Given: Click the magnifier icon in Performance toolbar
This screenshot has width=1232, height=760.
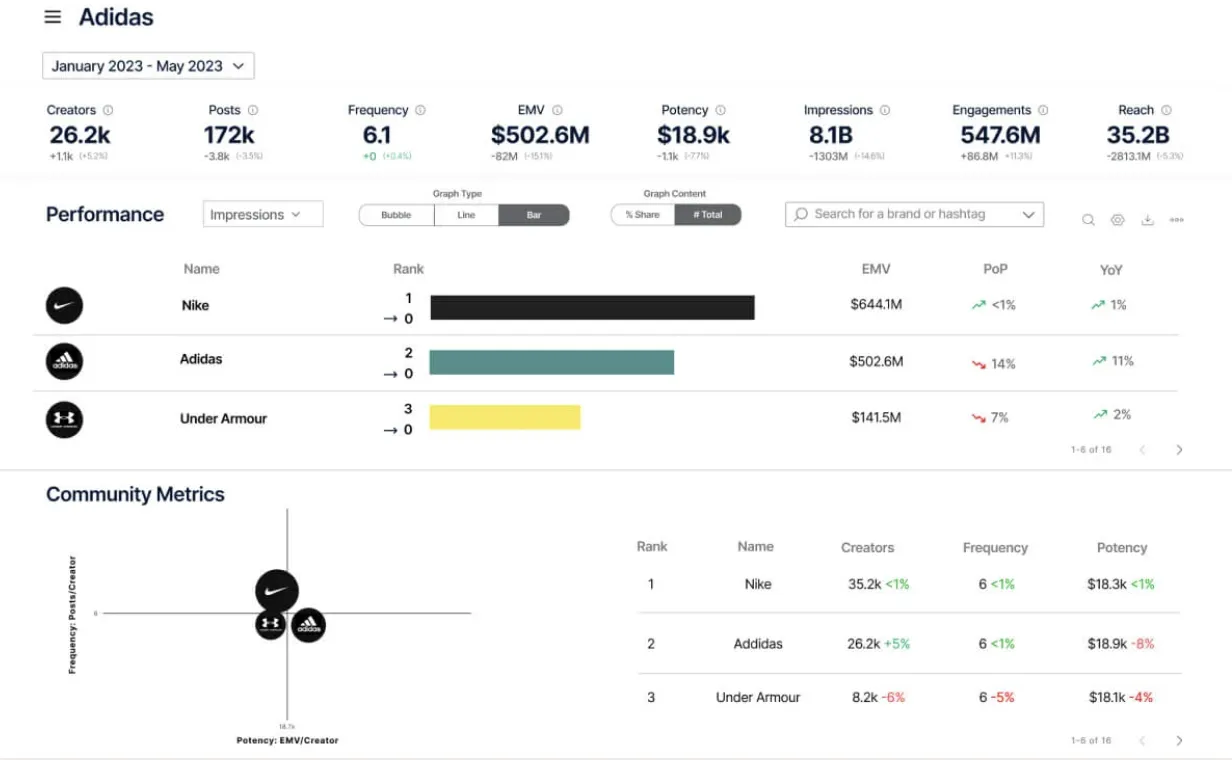Looking at the screenshot, I should tap(1088, 220).
